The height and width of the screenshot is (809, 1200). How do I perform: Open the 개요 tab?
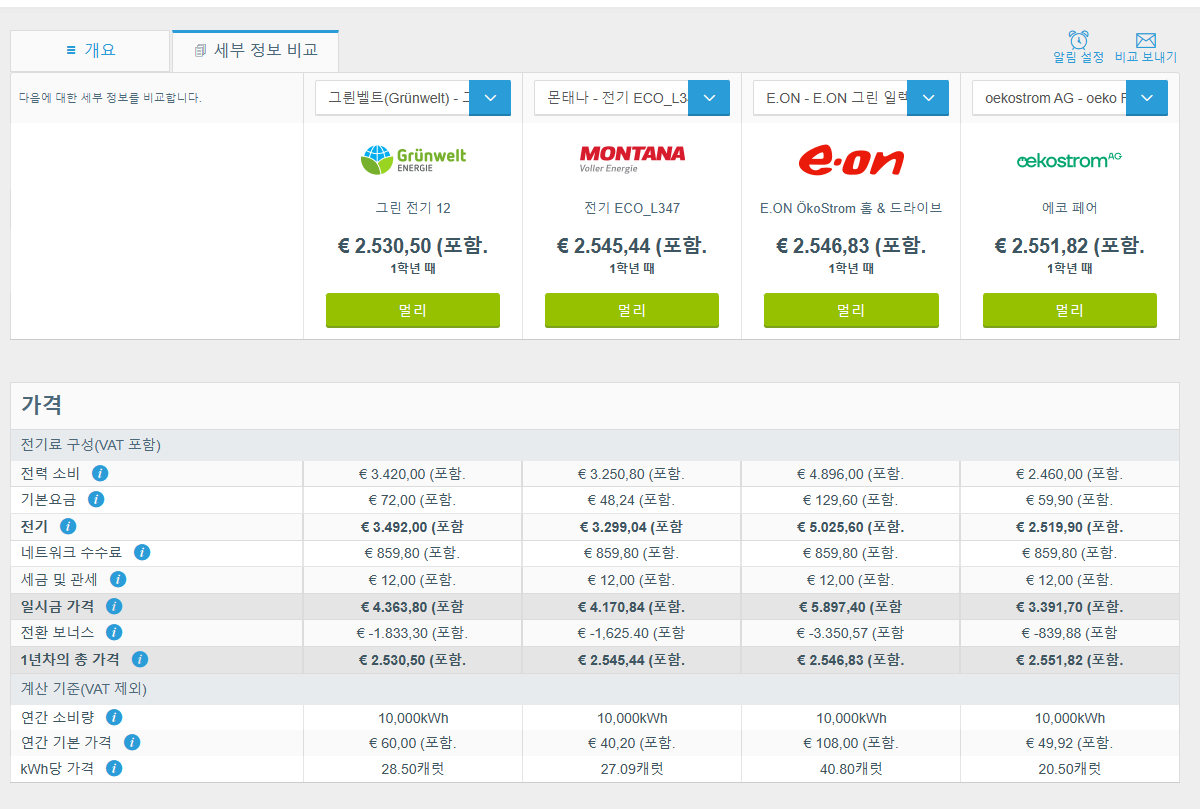(90, 50)
